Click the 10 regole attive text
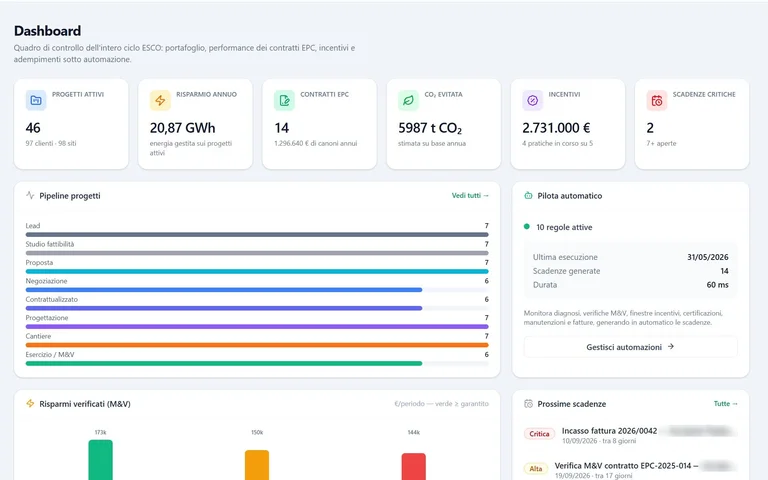The image size is (768, 480). (564, 227)
